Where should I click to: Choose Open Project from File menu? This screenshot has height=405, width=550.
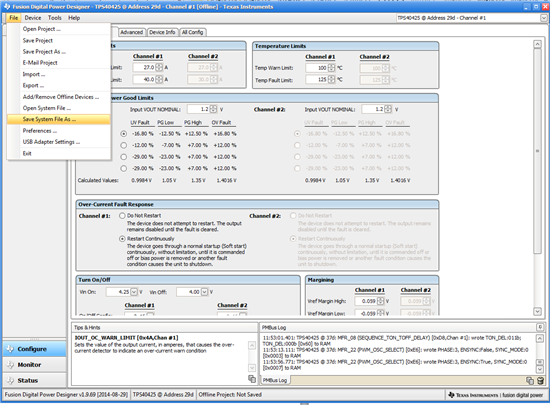click(x=59, y=29)
